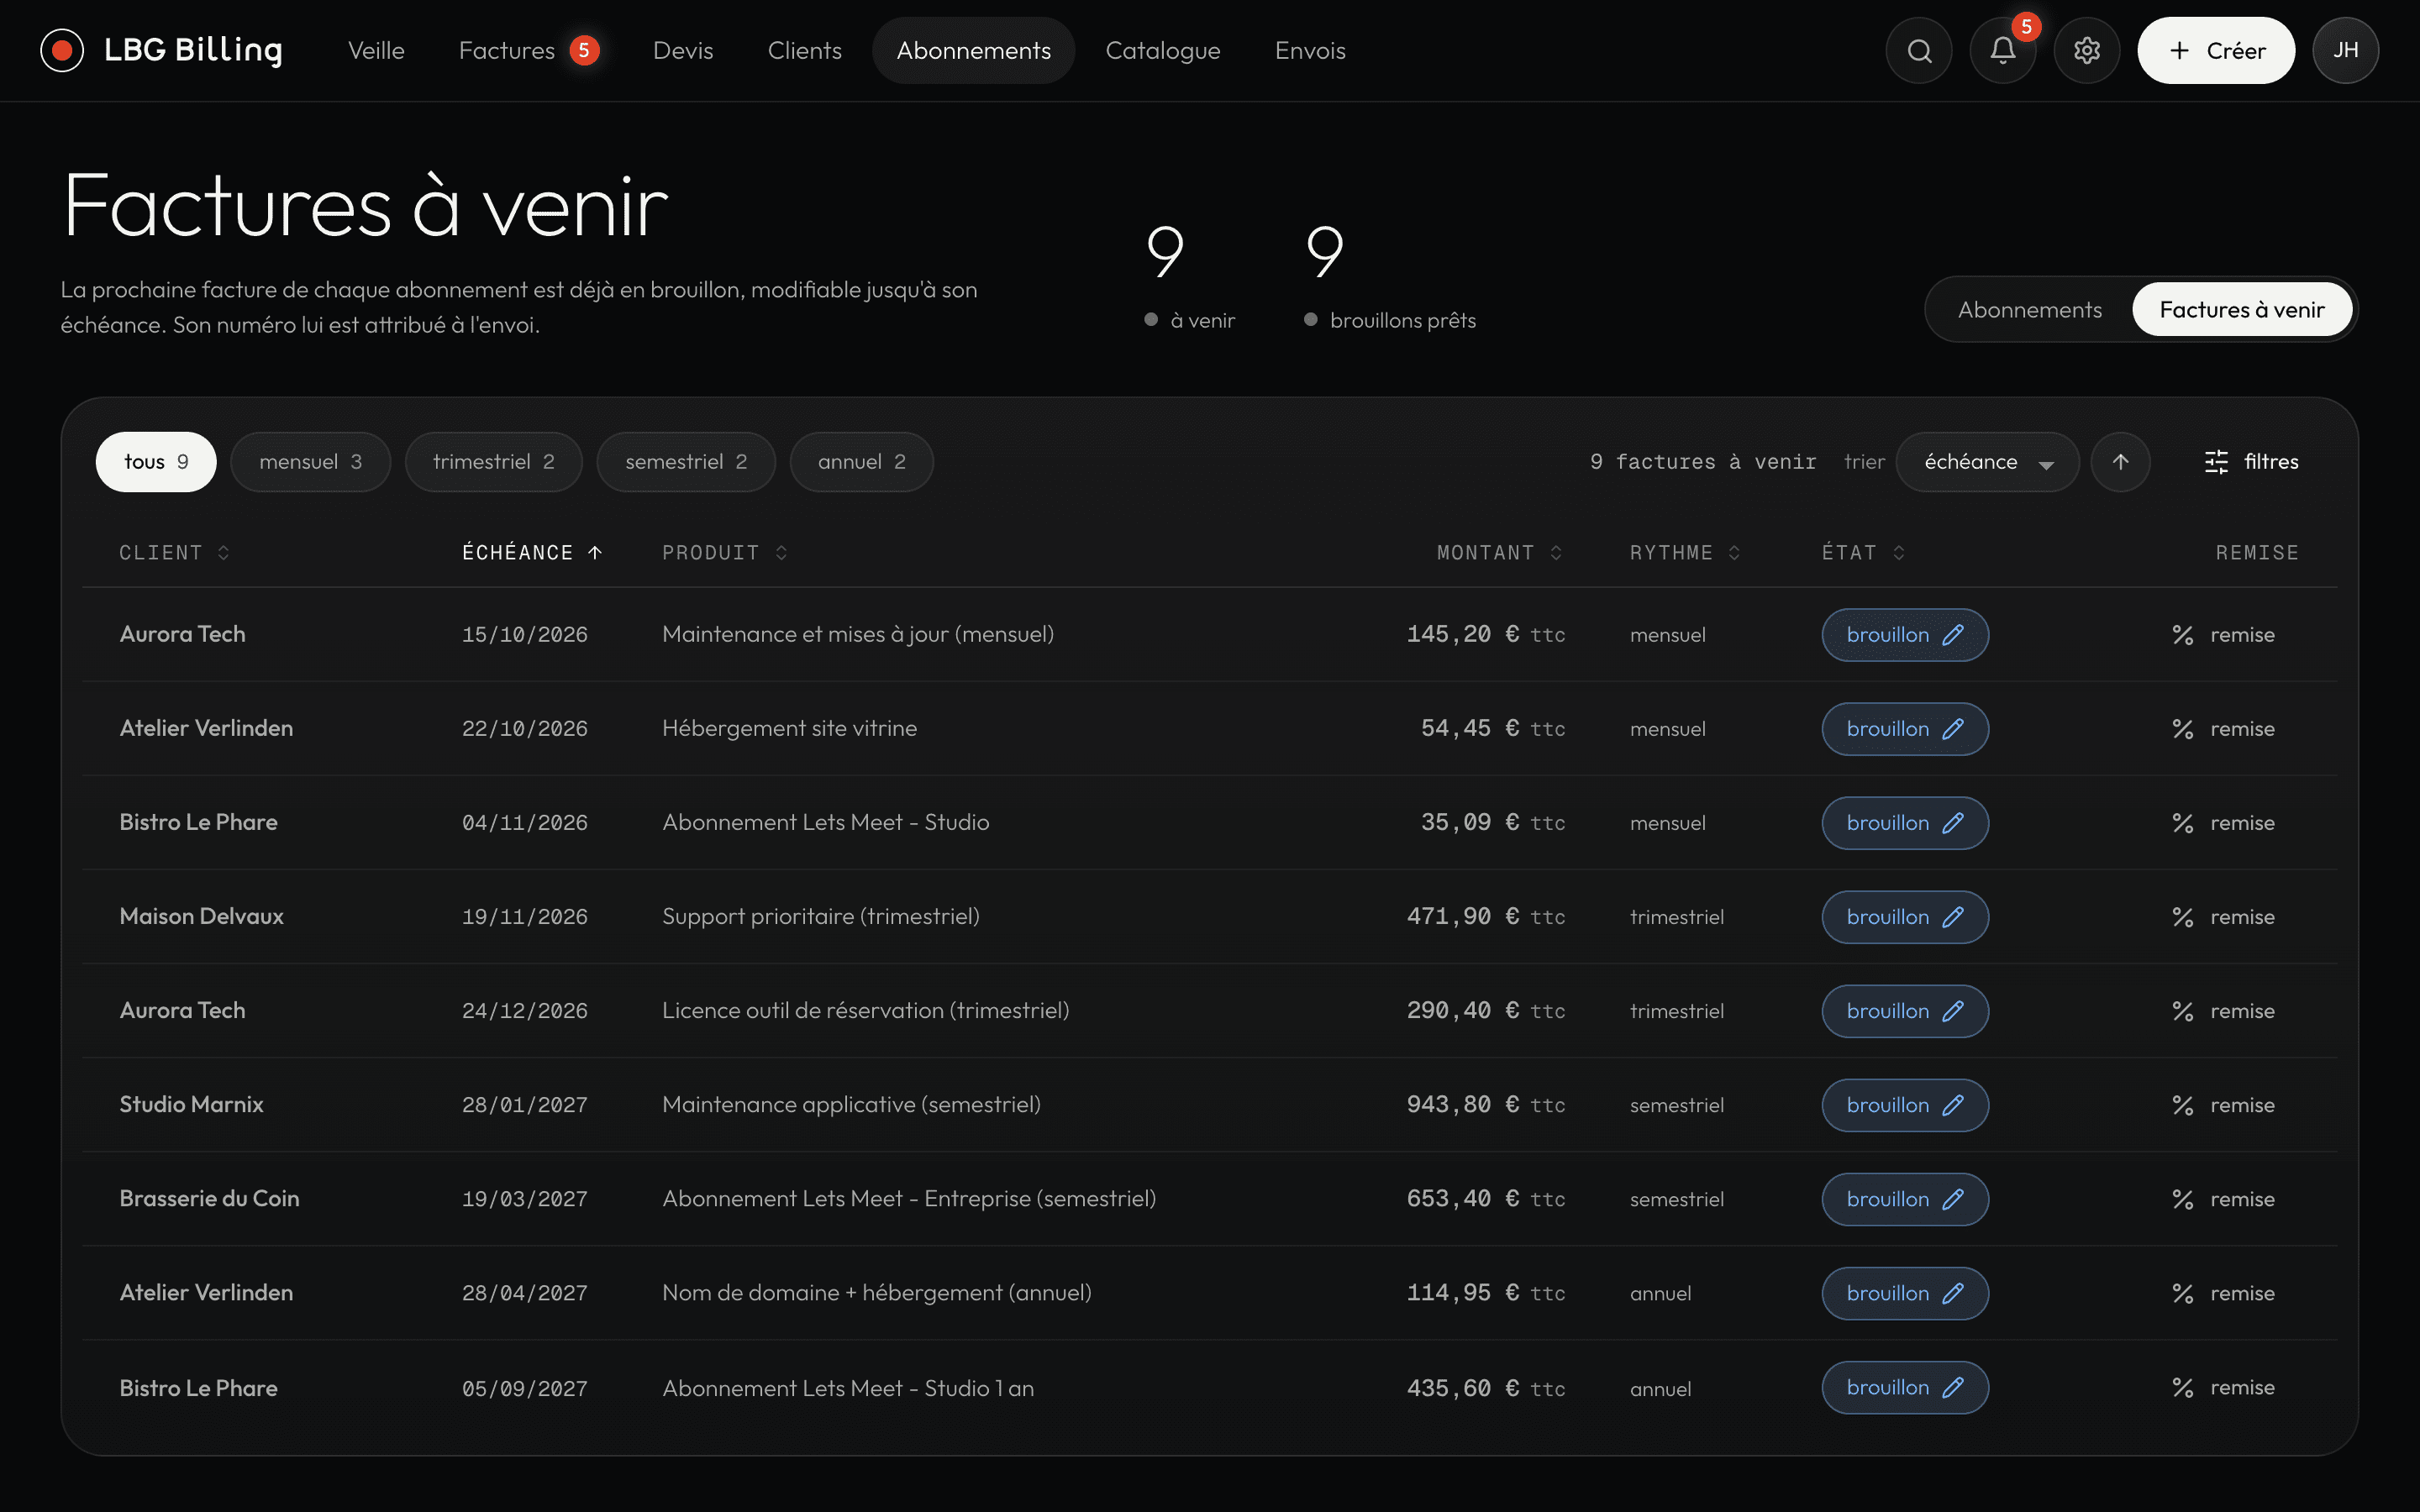Viewport: 2420px width, 1512px height.
Task: Filter by mensuel 3 chip
Action: click(310, 462)
